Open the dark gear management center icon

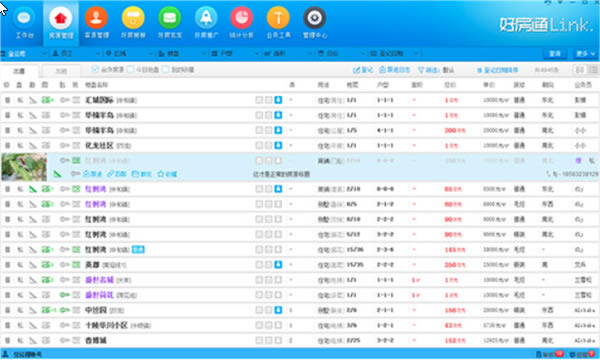315,23
